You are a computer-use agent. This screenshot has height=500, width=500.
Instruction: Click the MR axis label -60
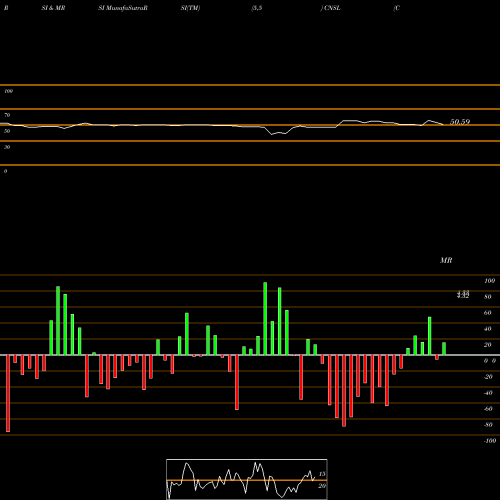(488, 409)
